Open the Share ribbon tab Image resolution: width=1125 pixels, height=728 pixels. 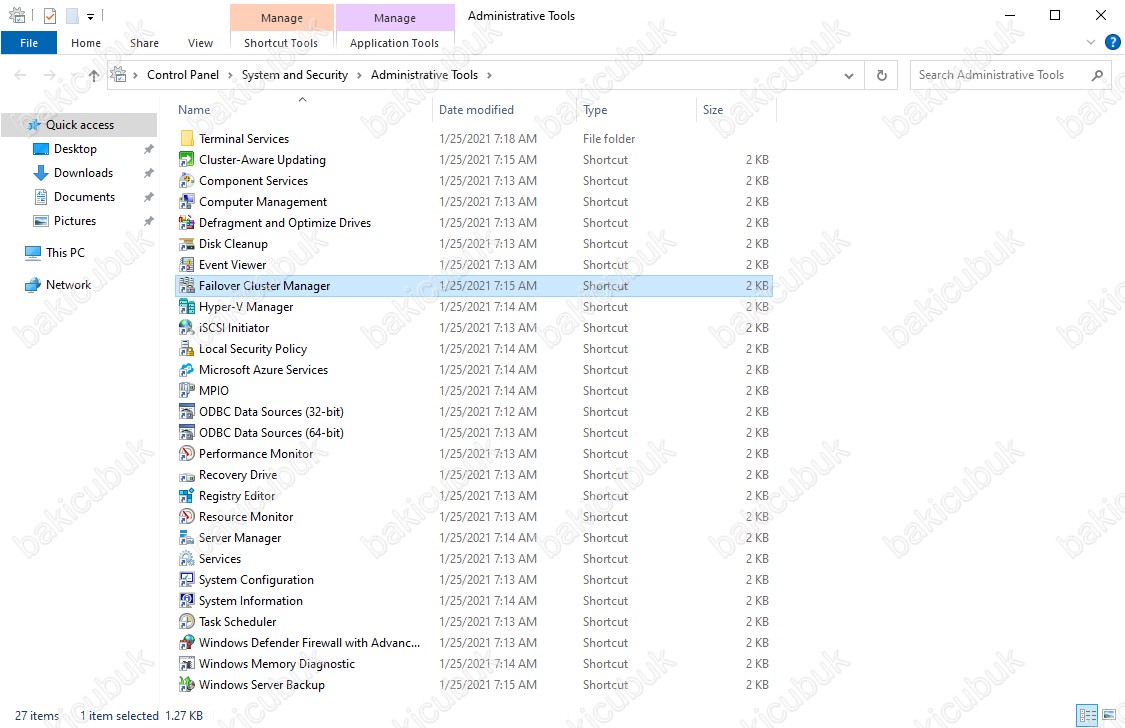point(144,43)
